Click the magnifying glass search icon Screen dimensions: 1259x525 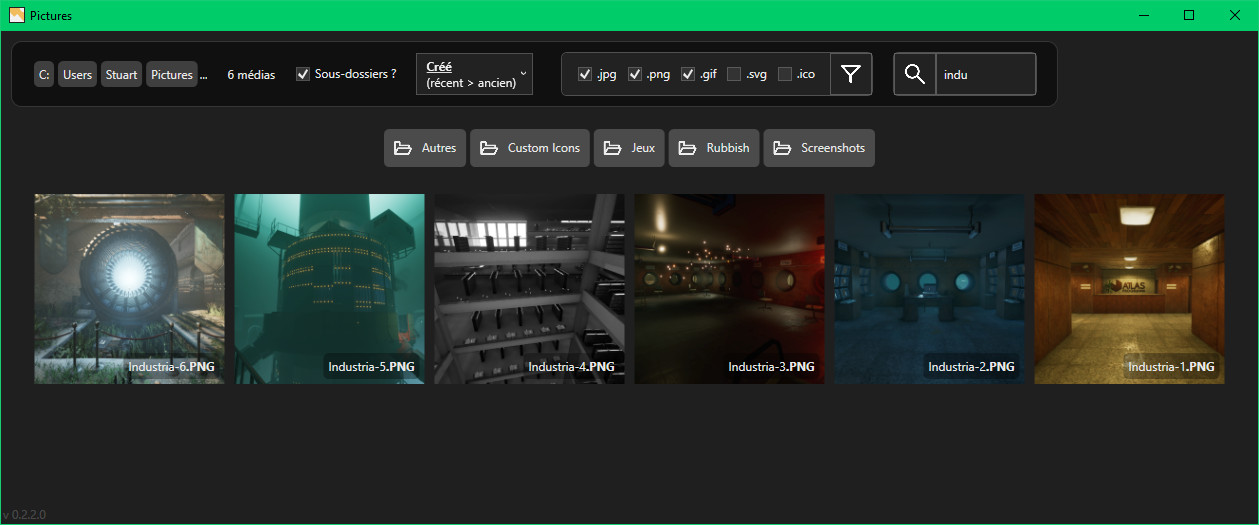pyautogui.click(x=914, y=74)
